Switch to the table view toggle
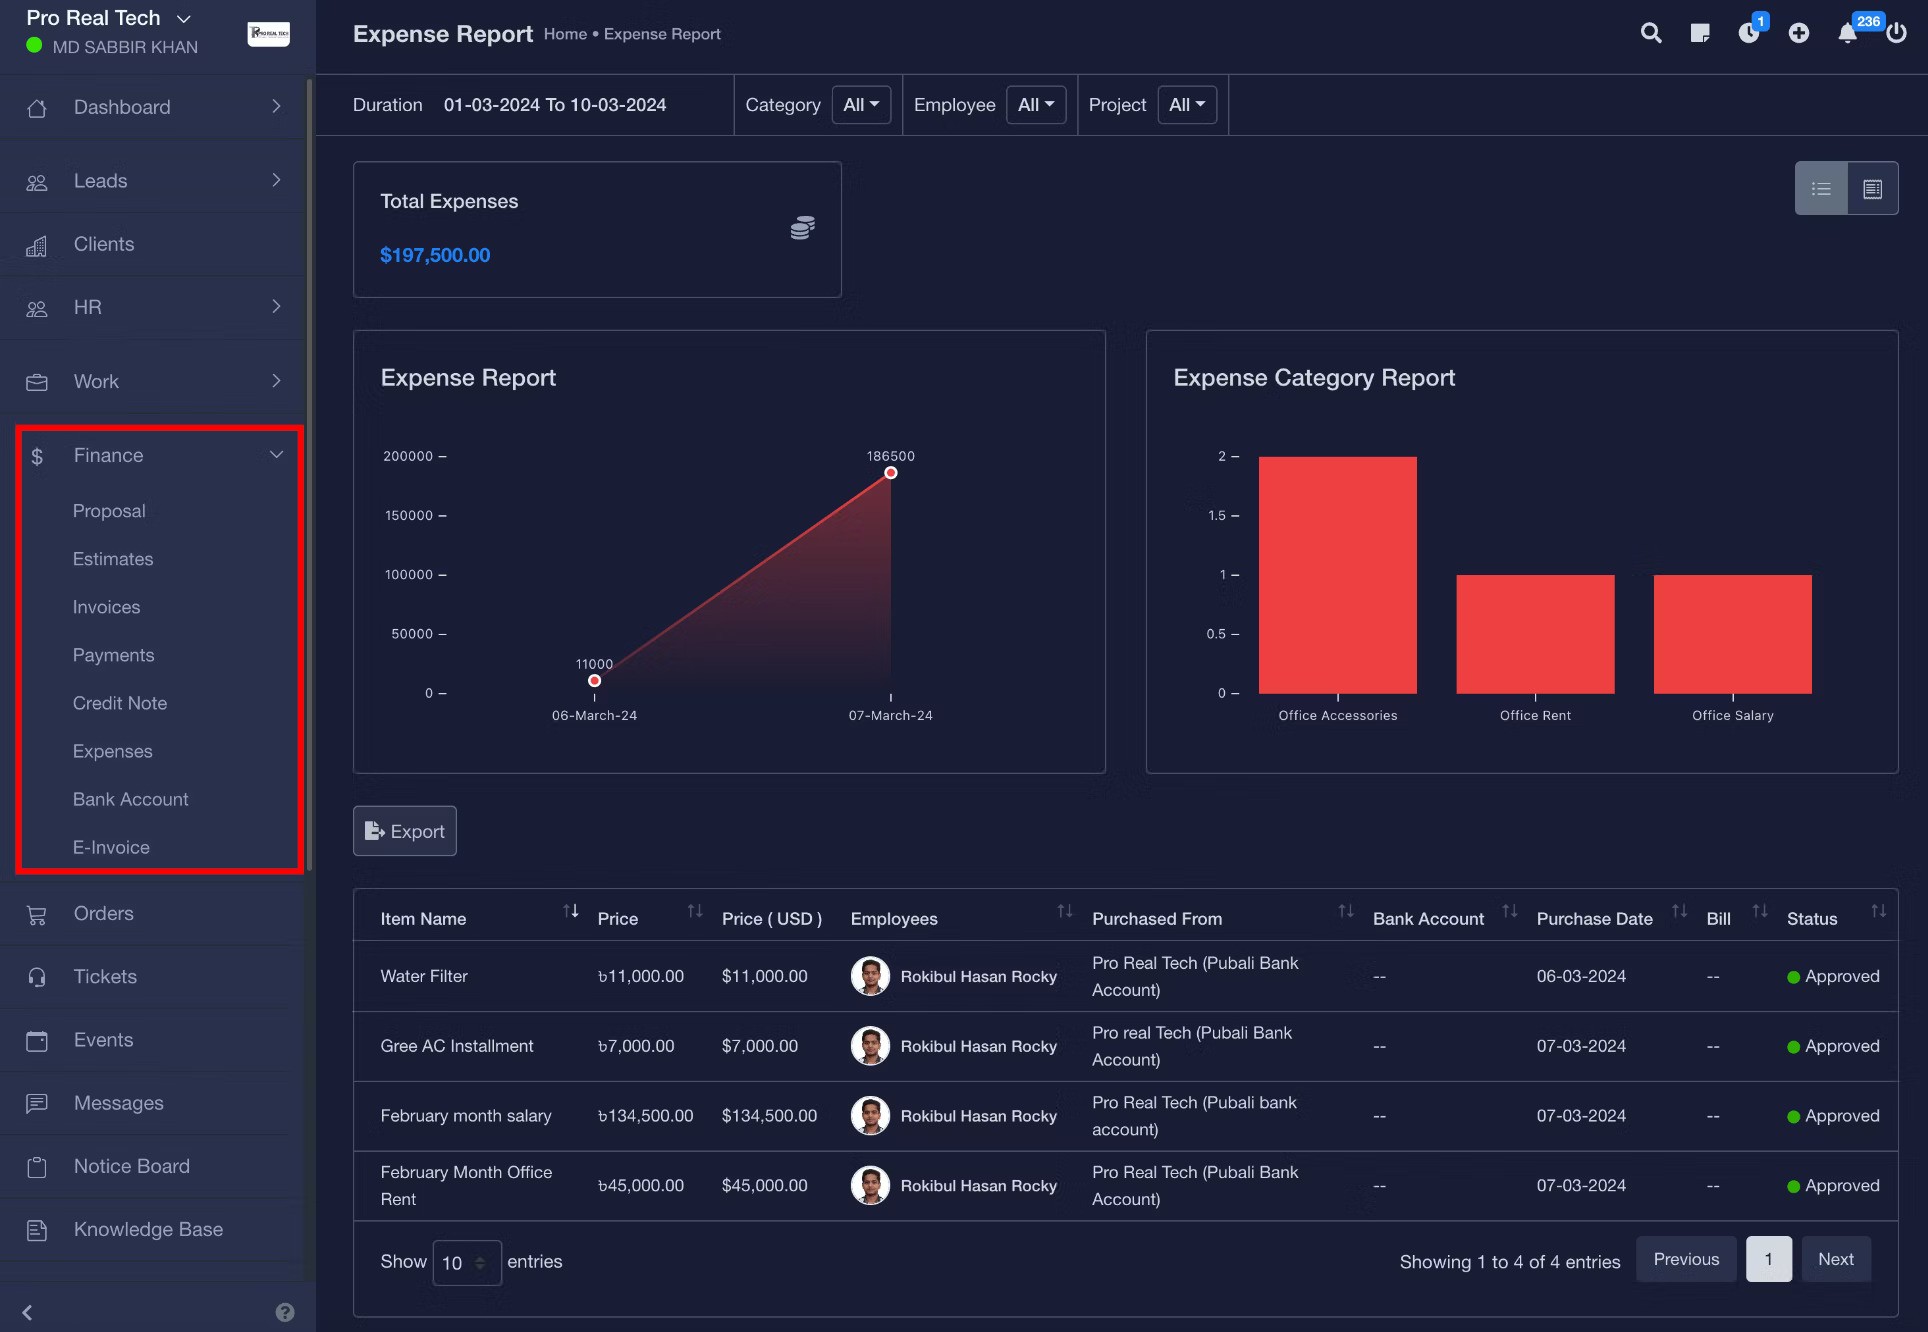The image size is (1928, 1332). tap(1872, 188)
